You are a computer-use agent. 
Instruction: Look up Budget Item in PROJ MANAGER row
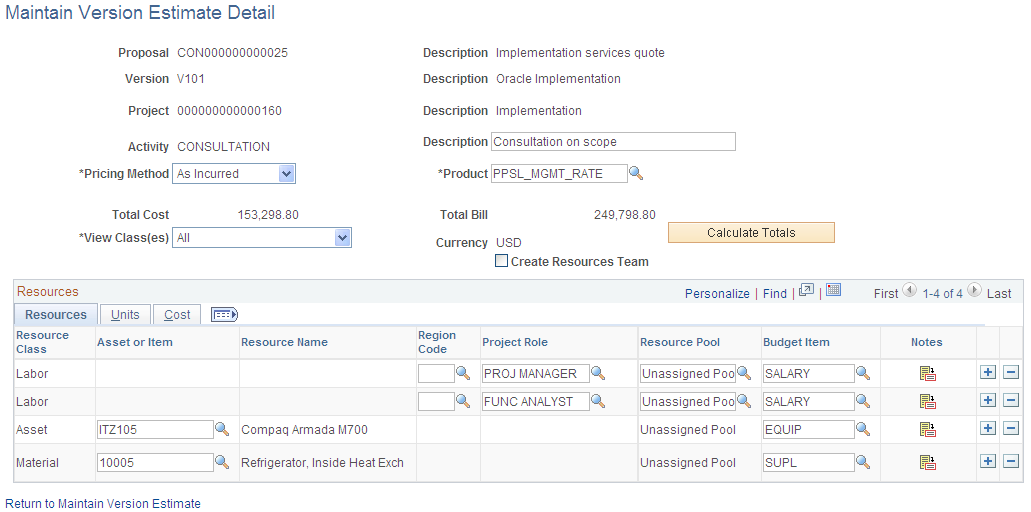point(863,373)
